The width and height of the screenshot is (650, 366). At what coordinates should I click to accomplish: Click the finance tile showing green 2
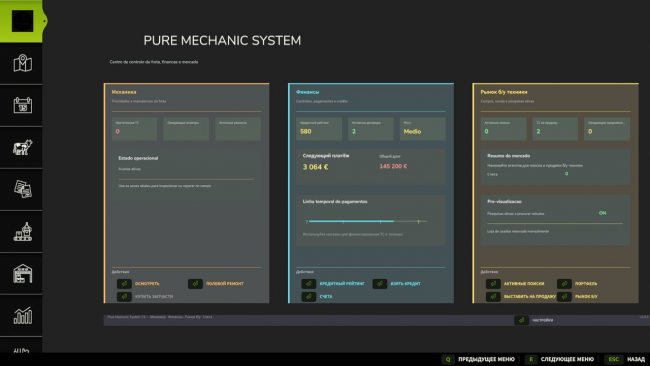[371, 129]
